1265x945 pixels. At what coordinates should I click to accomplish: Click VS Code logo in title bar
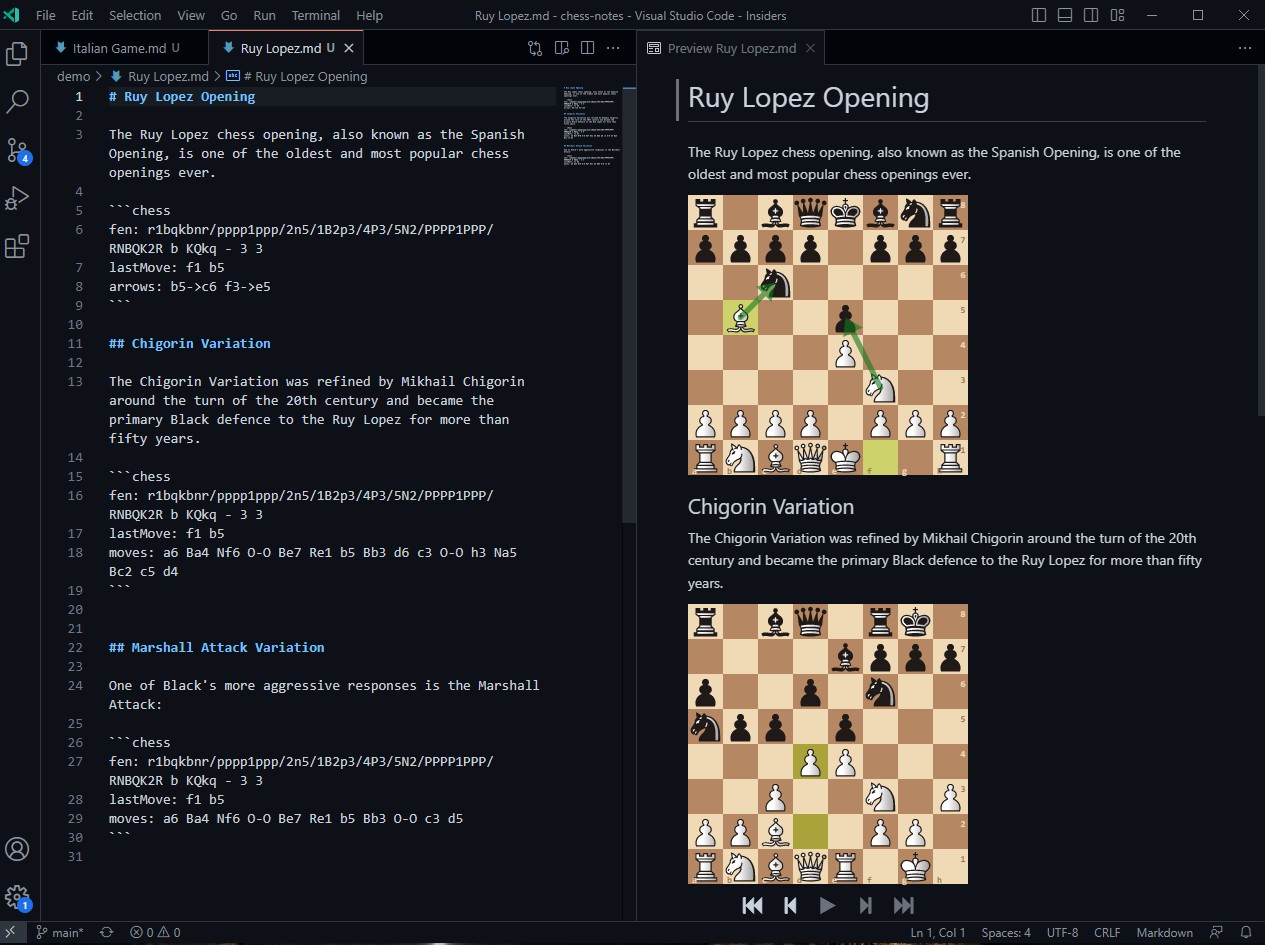12,15
